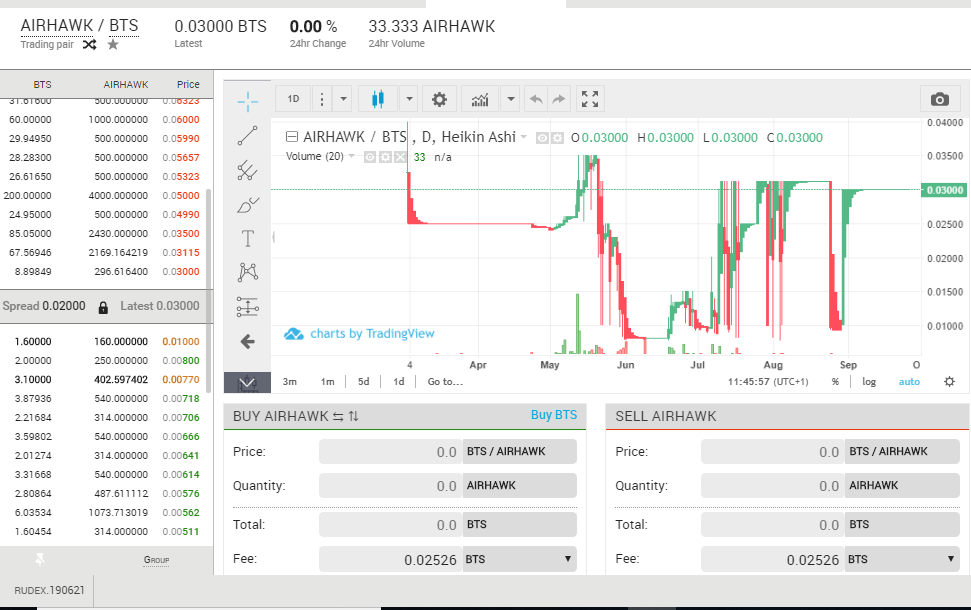Screen dimensions: 971x610
Task: Click the sell Total input field
Action: [772, 525]
